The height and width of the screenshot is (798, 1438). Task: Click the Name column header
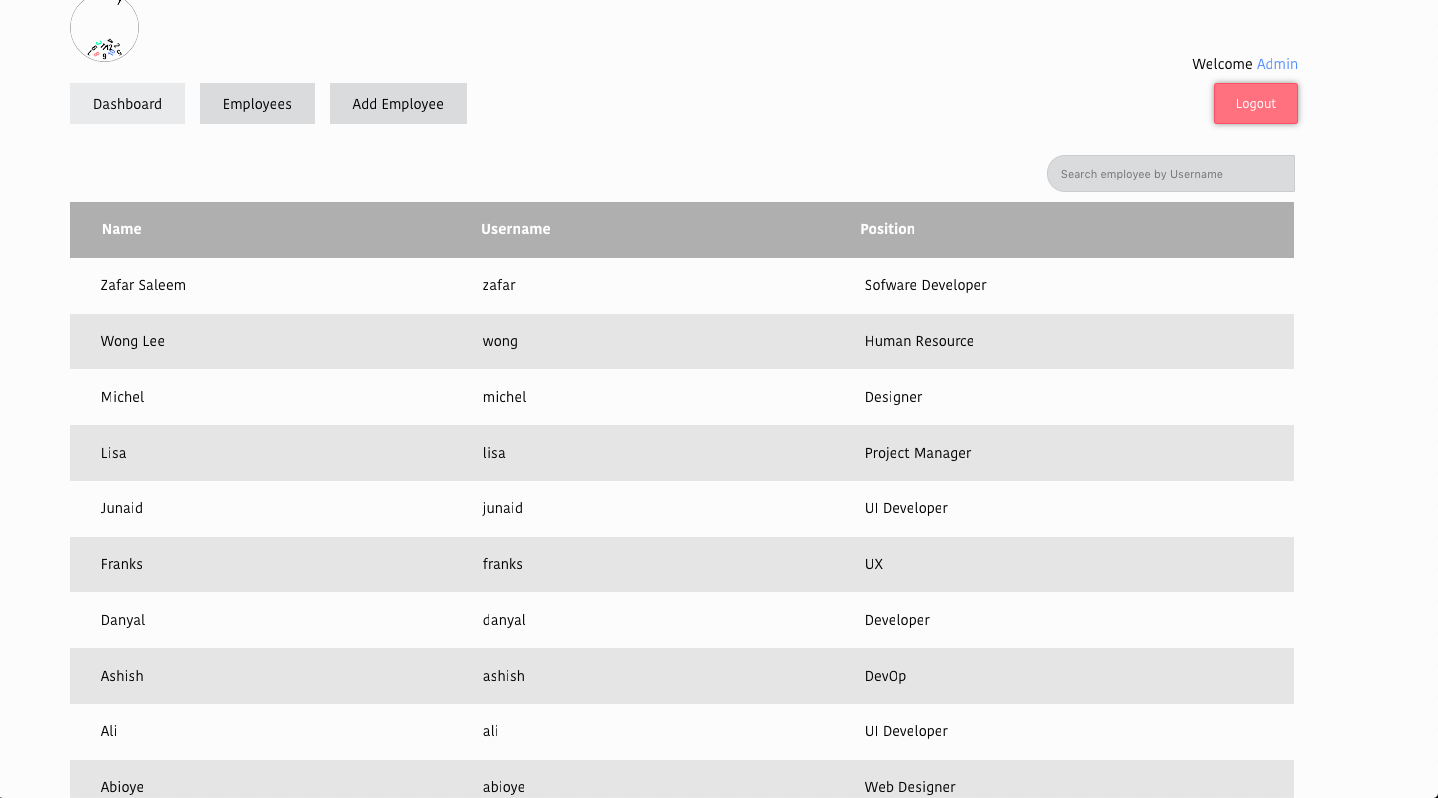(x=121, y=229)
